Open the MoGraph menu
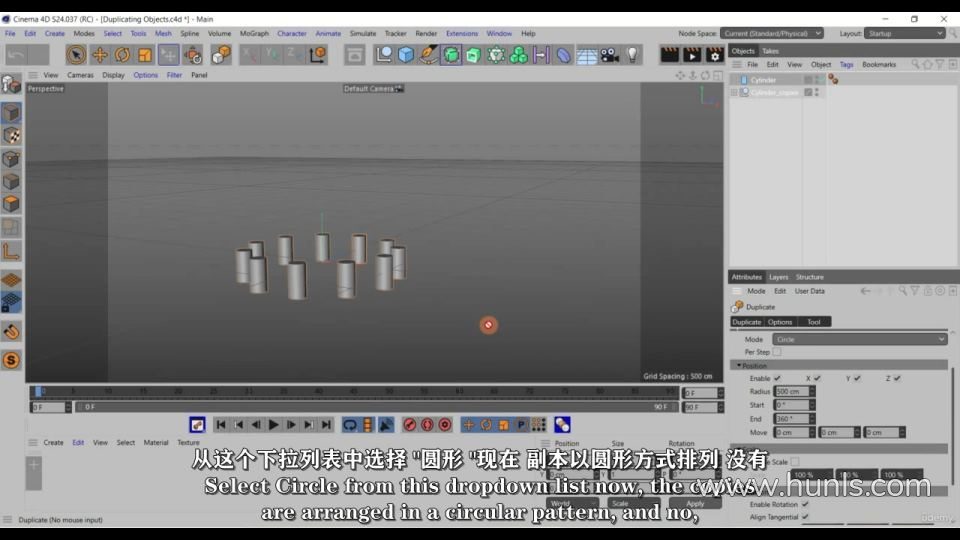 (254, 34)
